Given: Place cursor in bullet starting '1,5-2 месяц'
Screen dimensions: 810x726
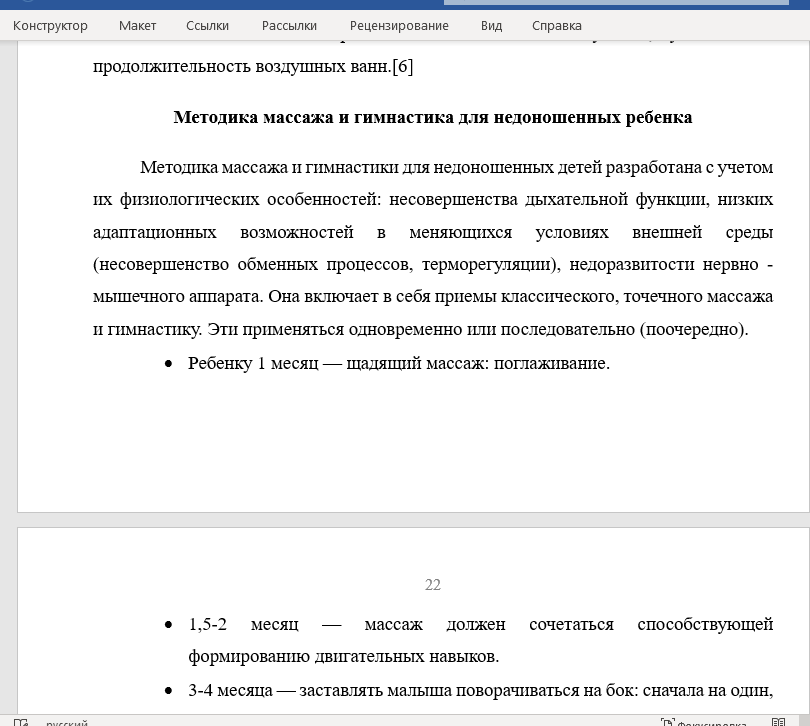Looking at the screenshot, I should pyautogui.click(x=480, y=625).
